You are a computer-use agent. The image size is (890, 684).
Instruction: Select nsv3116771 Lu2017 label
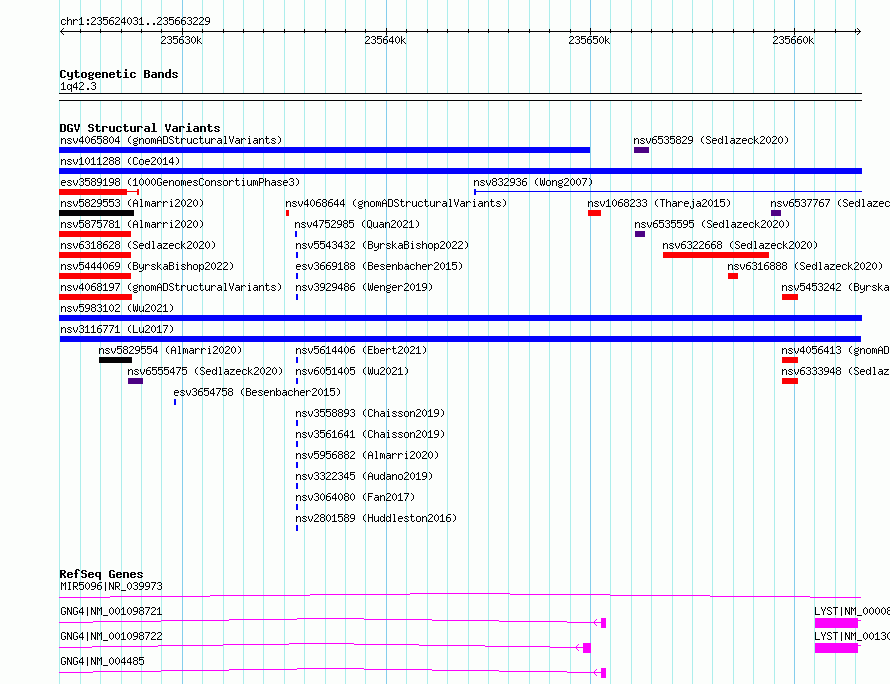pos(117,329)
